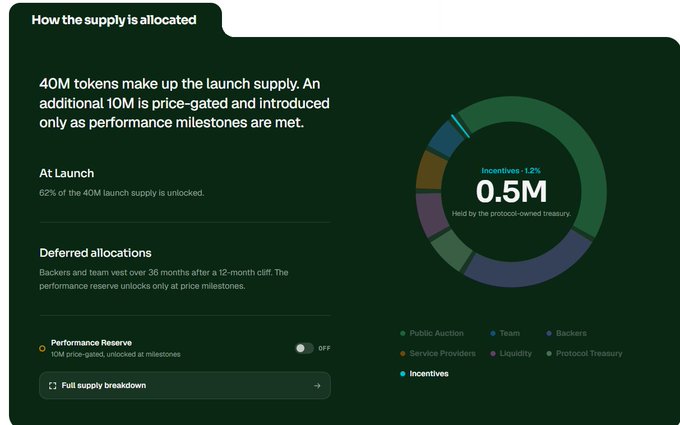Click the orange Service Providers legend dot
The width and height of the screenshot is (680, 425).
click(402, 353)
